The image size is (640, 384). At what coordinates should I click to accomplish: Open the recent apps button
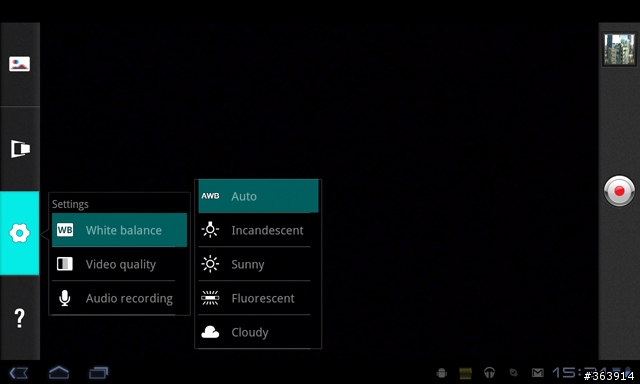tap(98, 373)
